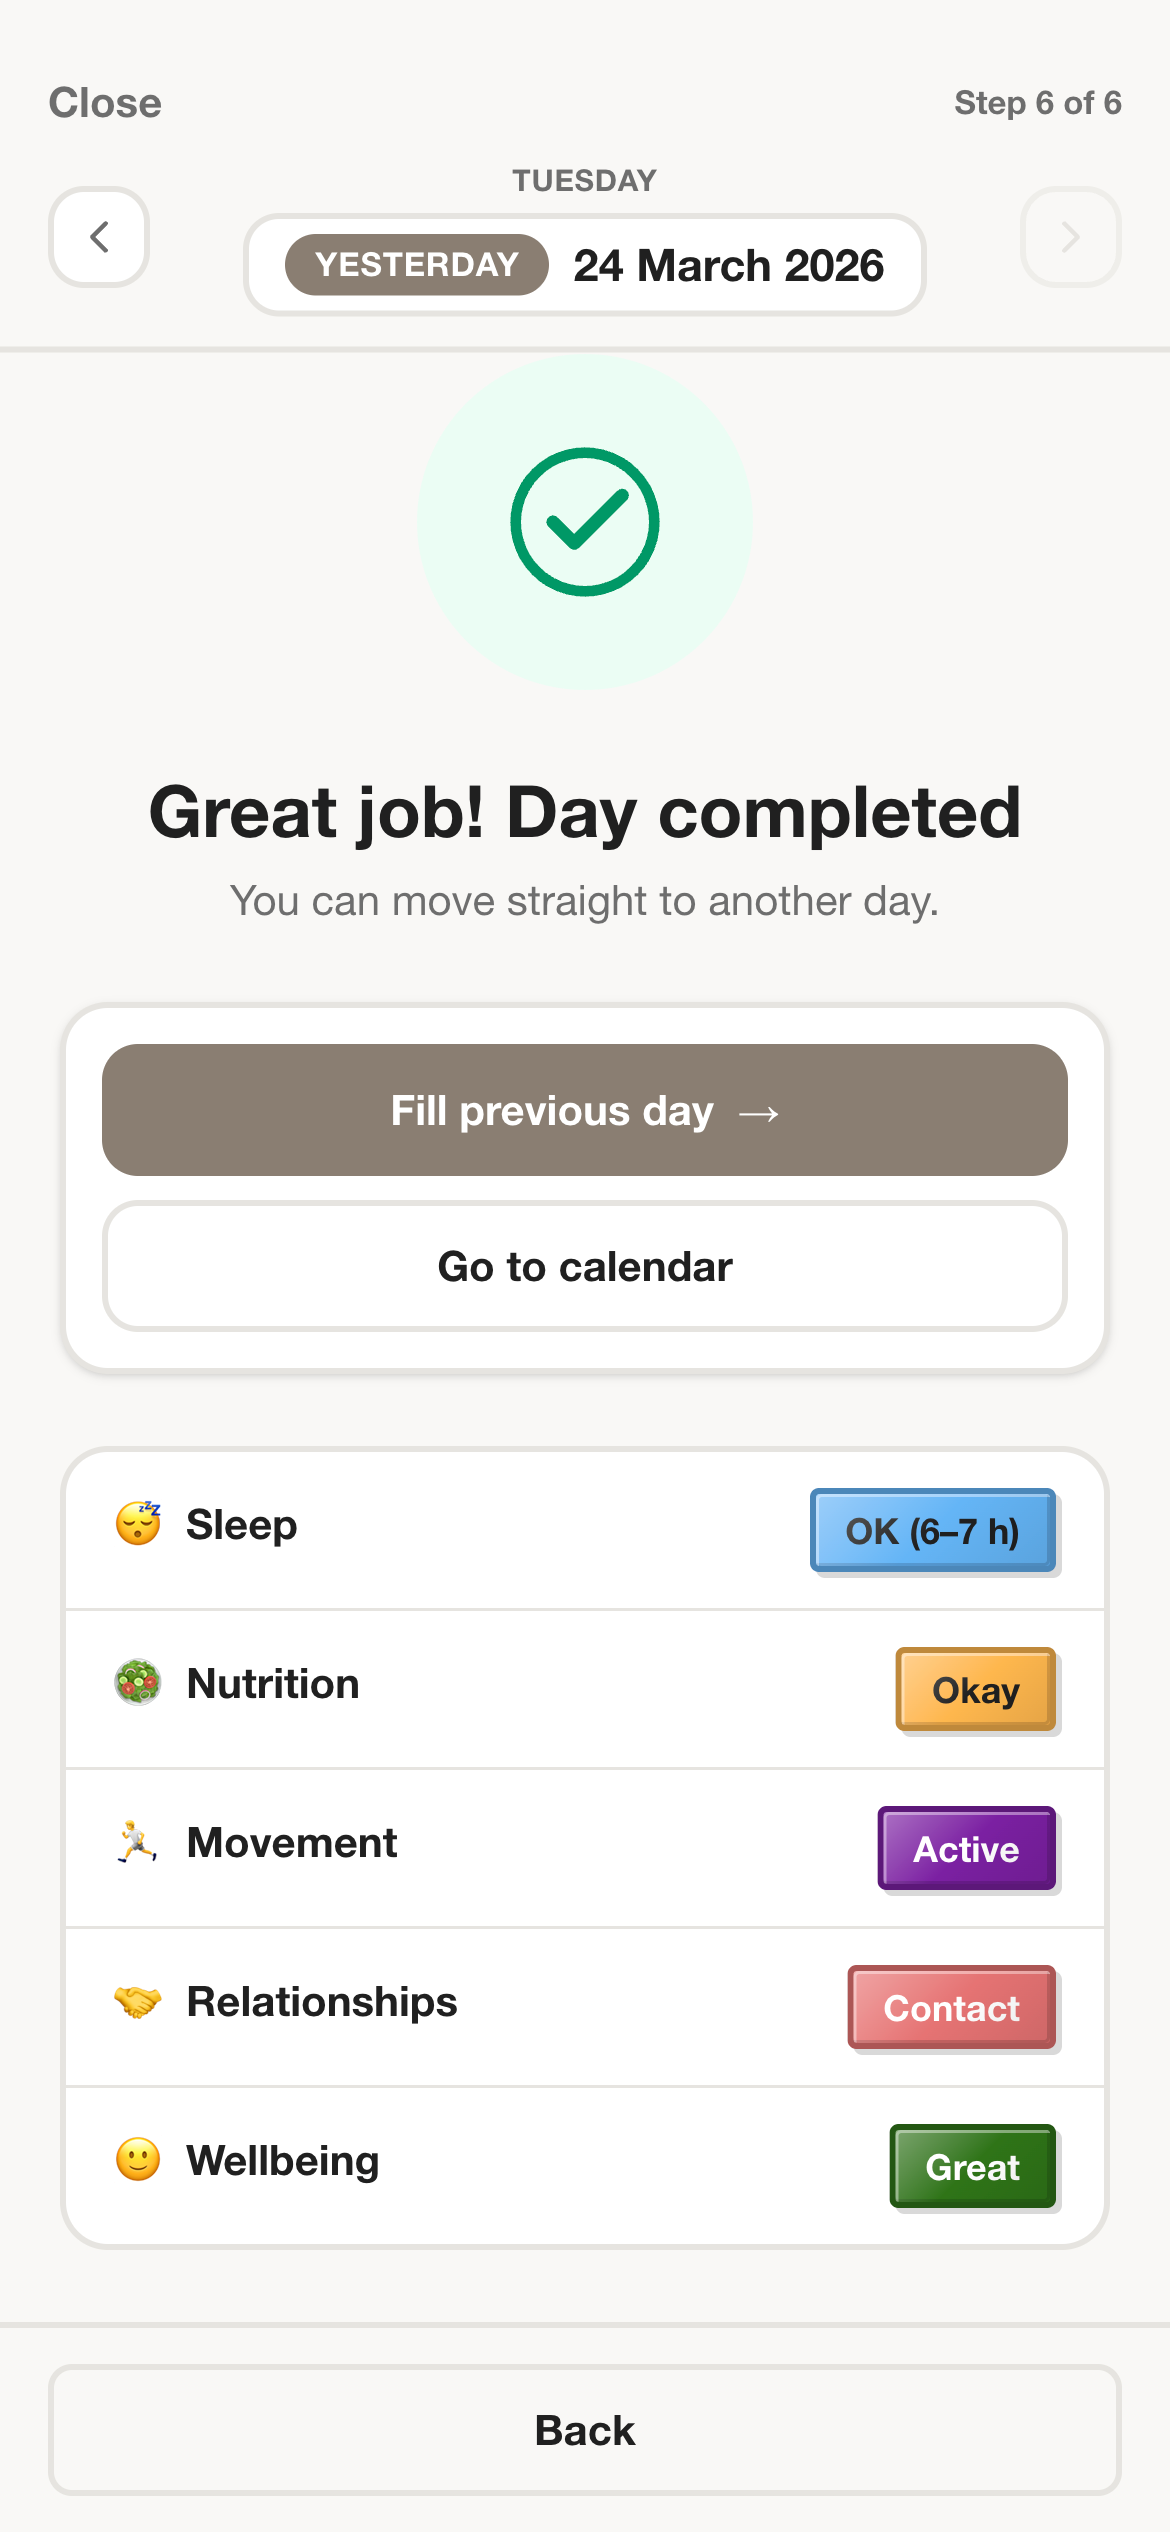Image resolution: width=1170 pixels, height=2532 pixels.
Task: Toggle the Nutrition rating Okay
Action: tap(975, 1690)
